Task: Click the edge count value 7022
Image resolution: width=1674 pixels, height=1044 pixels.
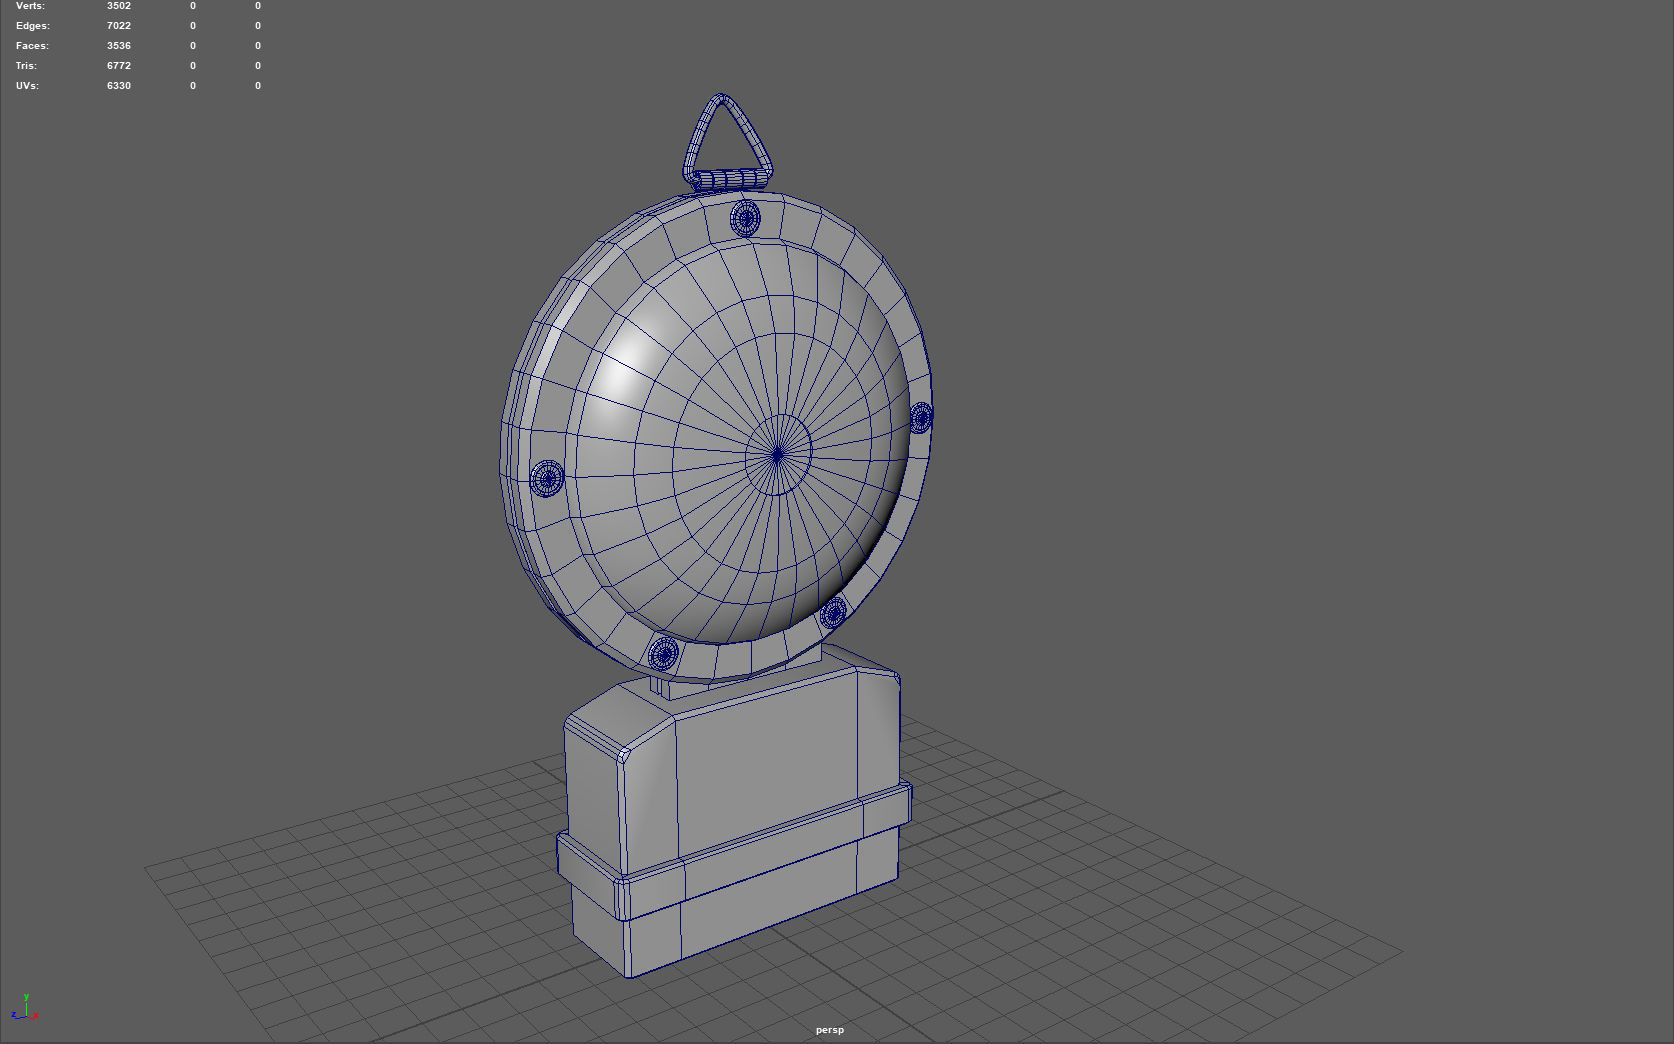Action: (x=119, y=26)
